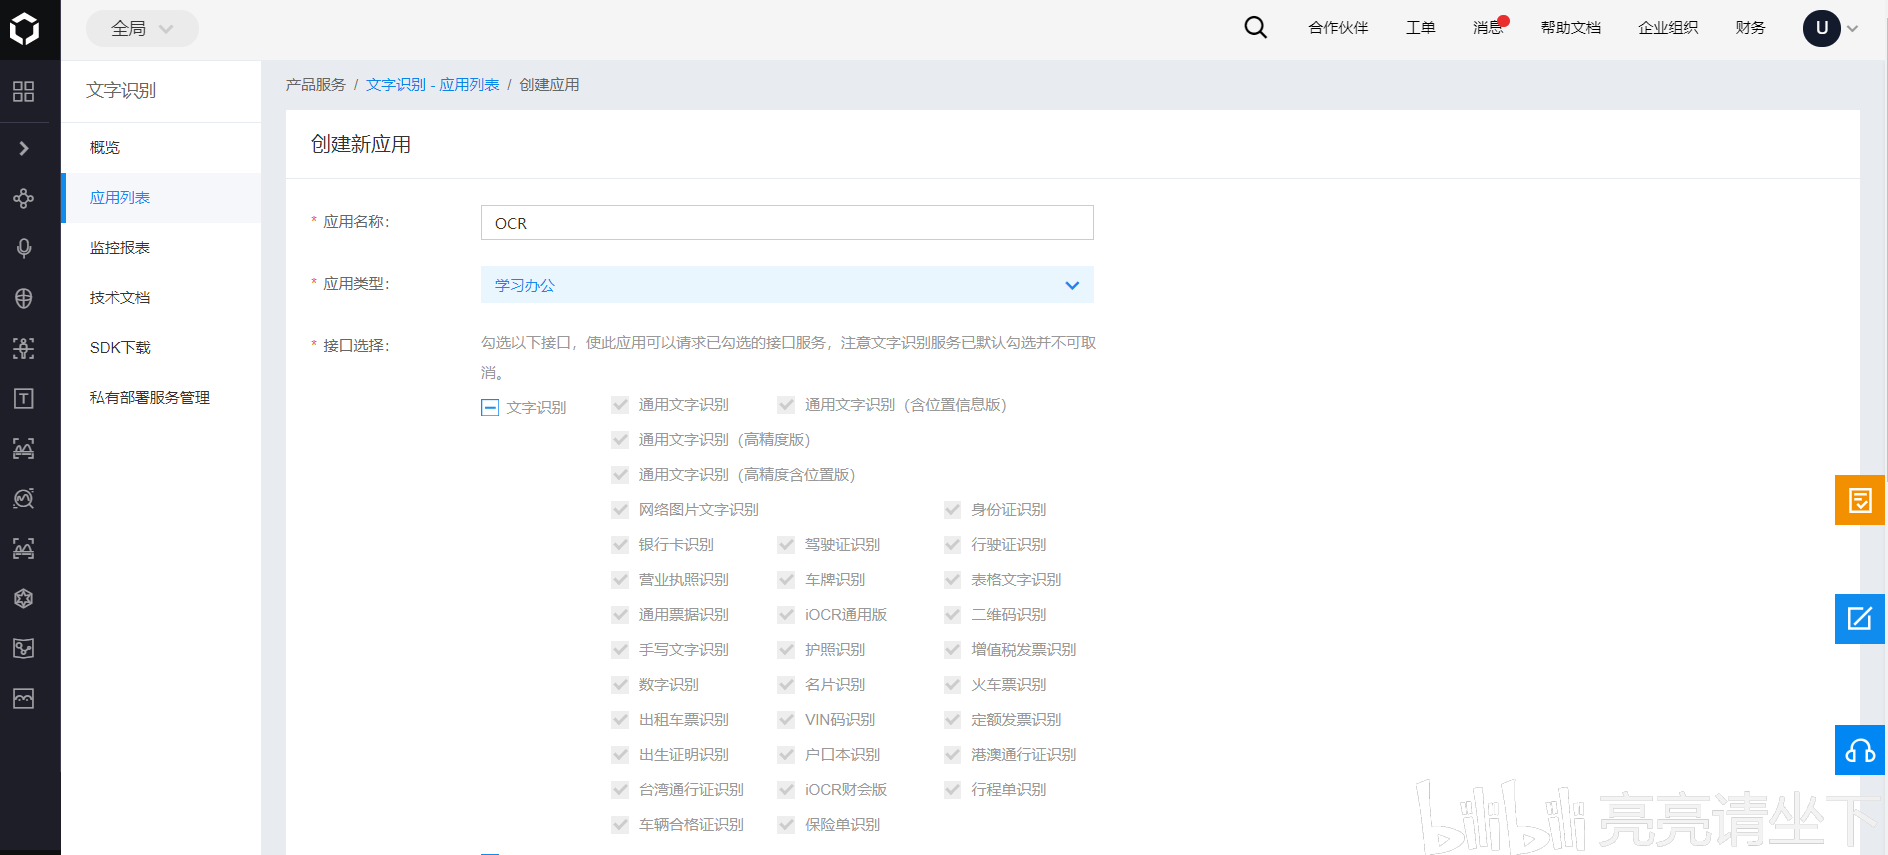
Task: Open 消息 notifications in top bar
Action: coord(1488,28)
